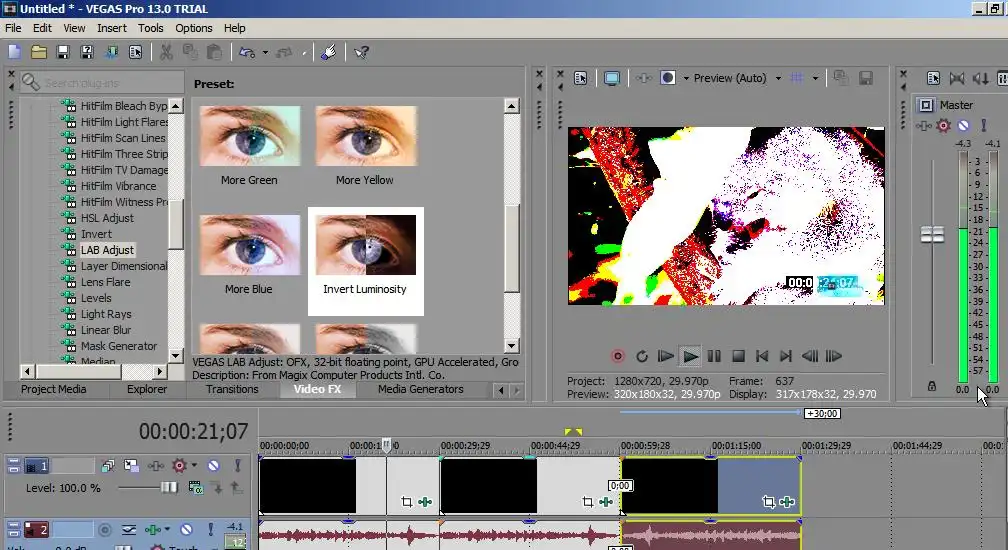Viewport: 1008px width, 550px height.
Task: Toggle Master bus solo exclamation icon
Action: click(984, 126)
